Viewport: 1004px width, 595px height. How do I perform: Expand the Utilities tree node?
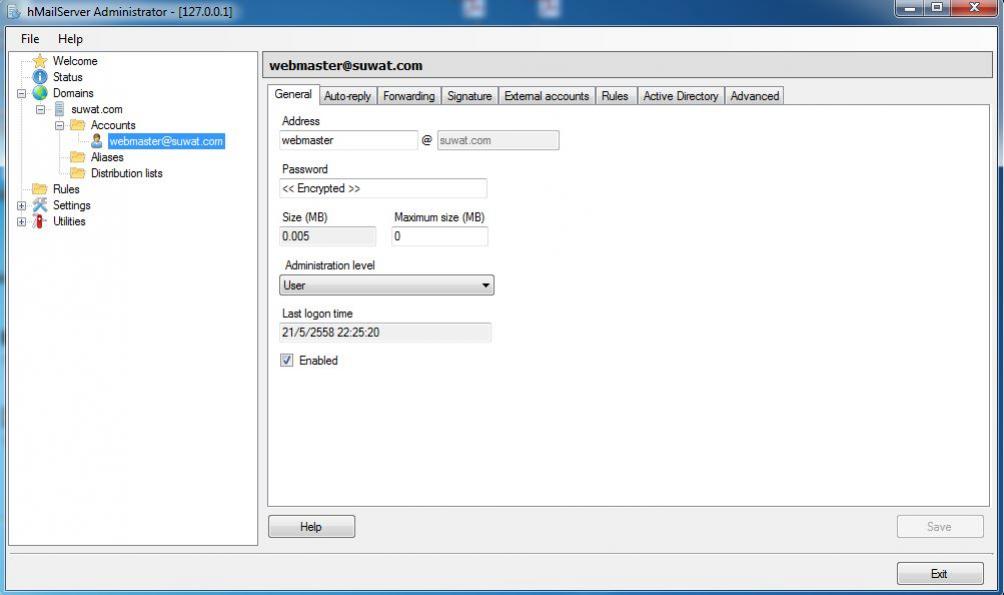pos(21,222)
